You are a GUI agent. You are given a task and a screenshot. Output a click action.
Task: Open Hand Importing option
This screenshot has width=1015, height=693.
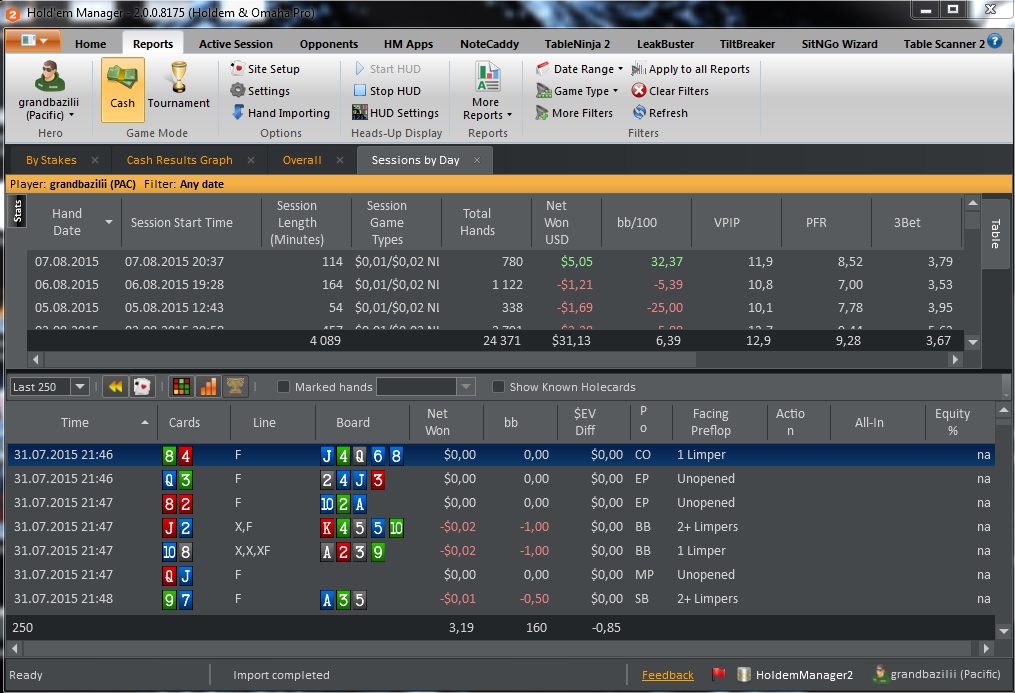[281, 113]
